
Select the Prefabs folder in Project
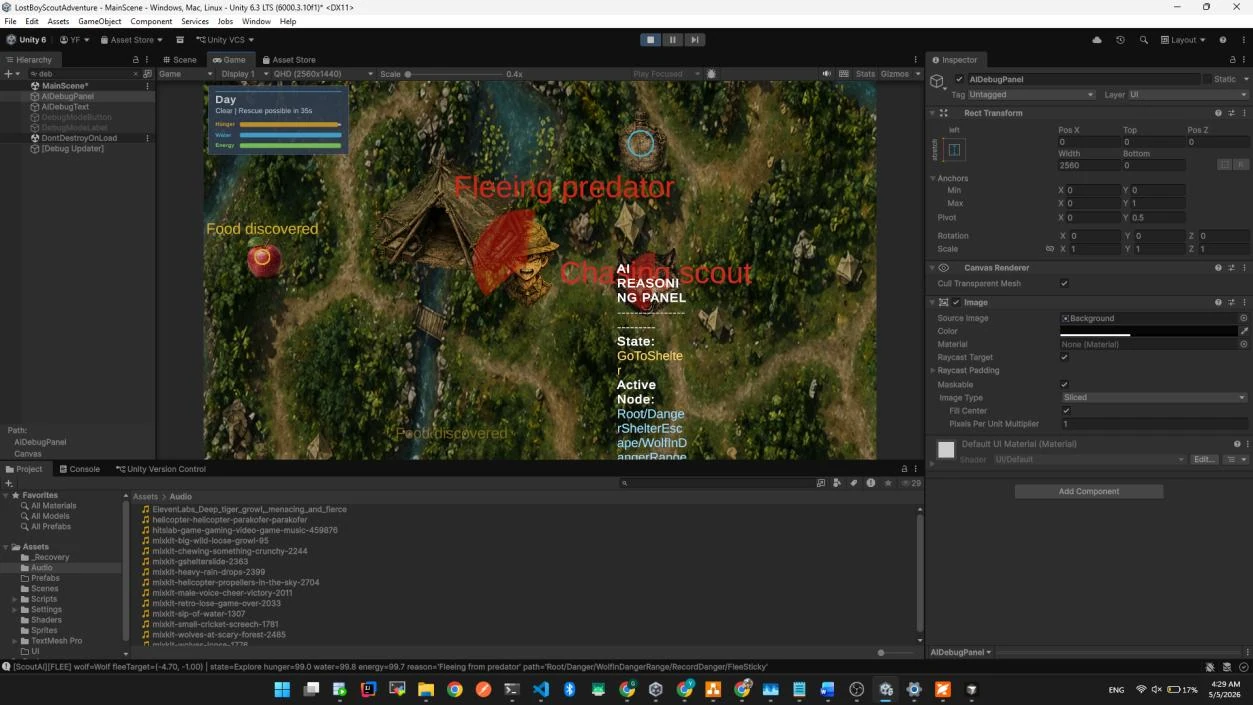(45, 578)
